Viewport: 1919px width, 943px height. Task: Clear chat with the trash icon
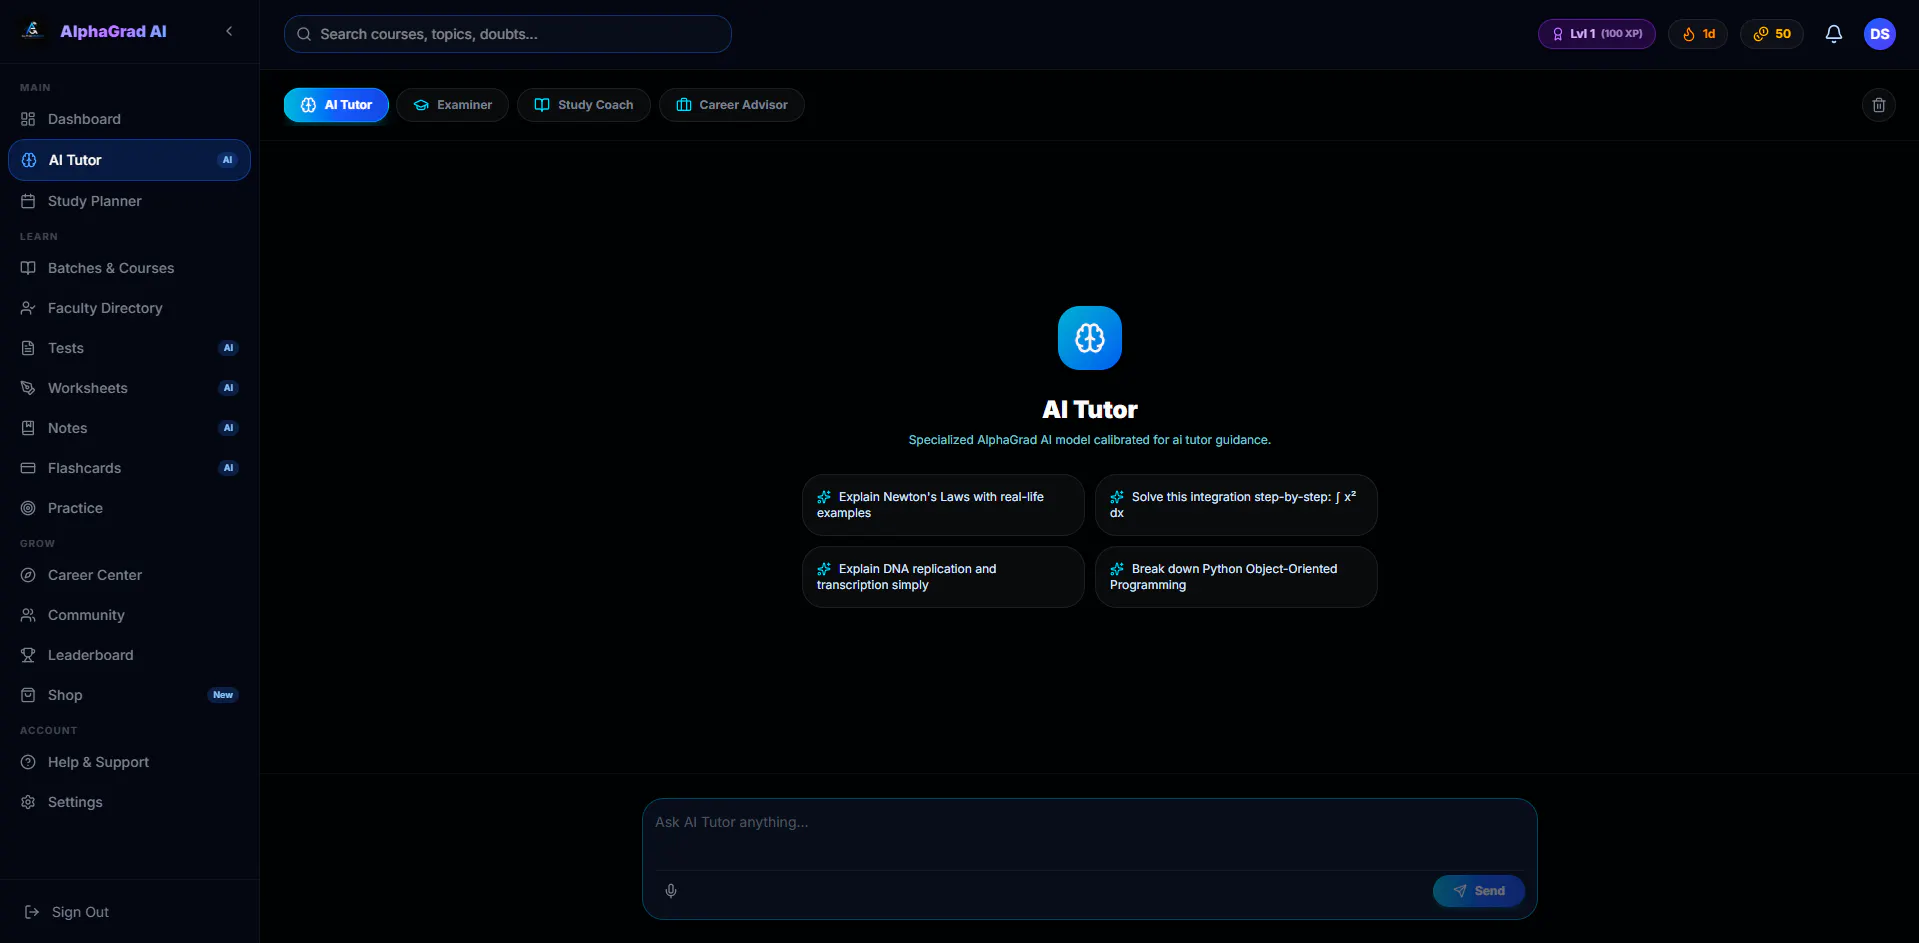[x=1879, y=105]
